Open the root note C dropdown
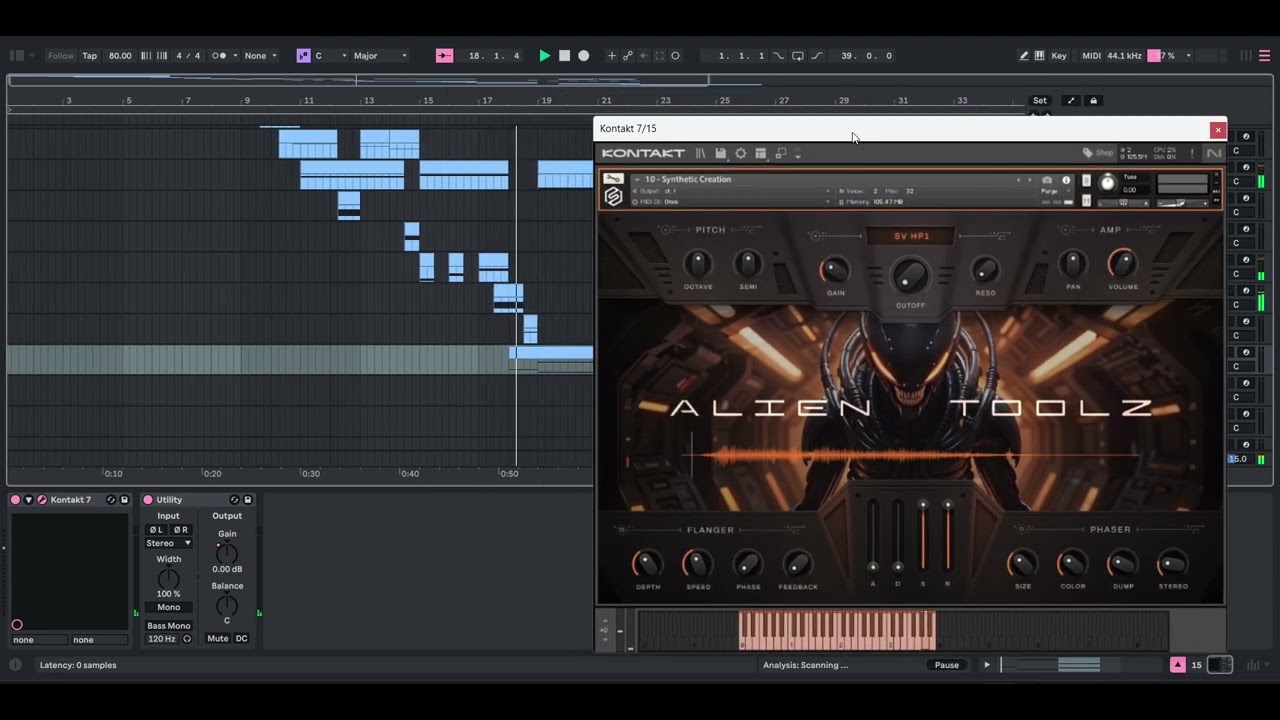1280x720 pixels. 331,56
